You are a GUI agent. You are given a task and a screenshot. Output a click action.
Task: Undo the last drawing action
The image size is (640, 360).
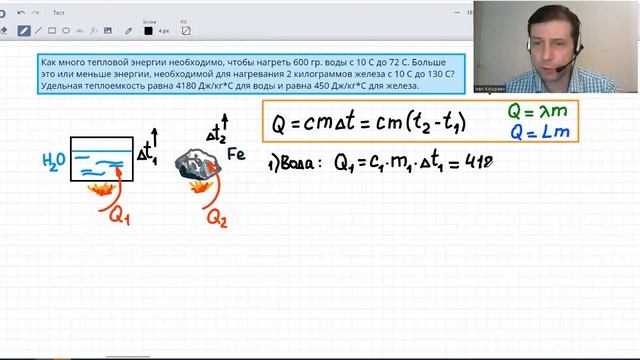pyautogui.click(x=21, y=13)
